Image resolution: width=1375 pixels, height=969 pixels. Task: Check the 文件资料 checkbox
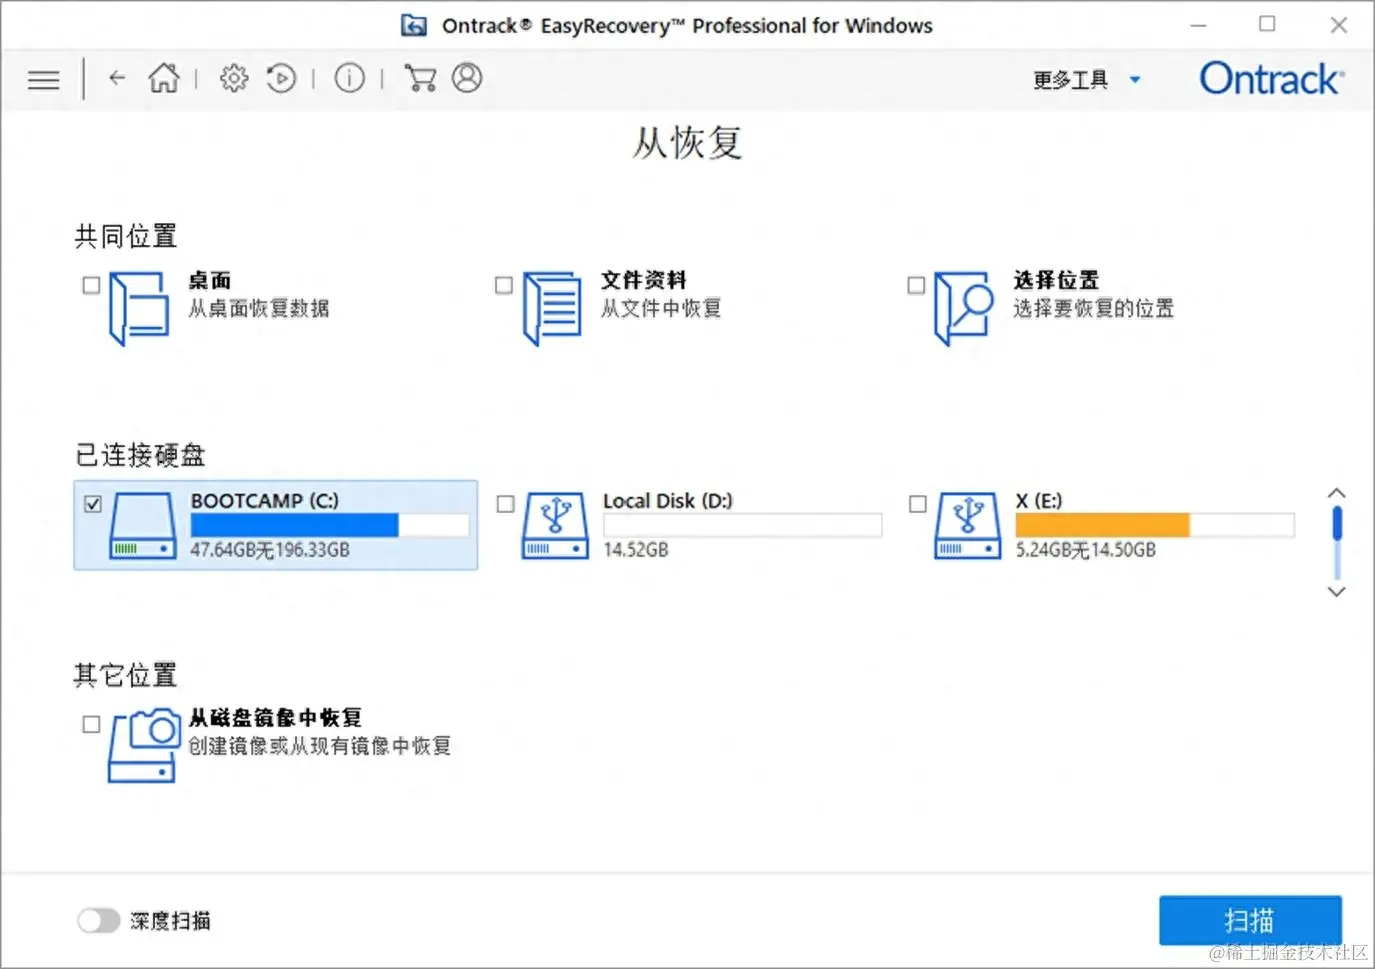pos(504,285)
